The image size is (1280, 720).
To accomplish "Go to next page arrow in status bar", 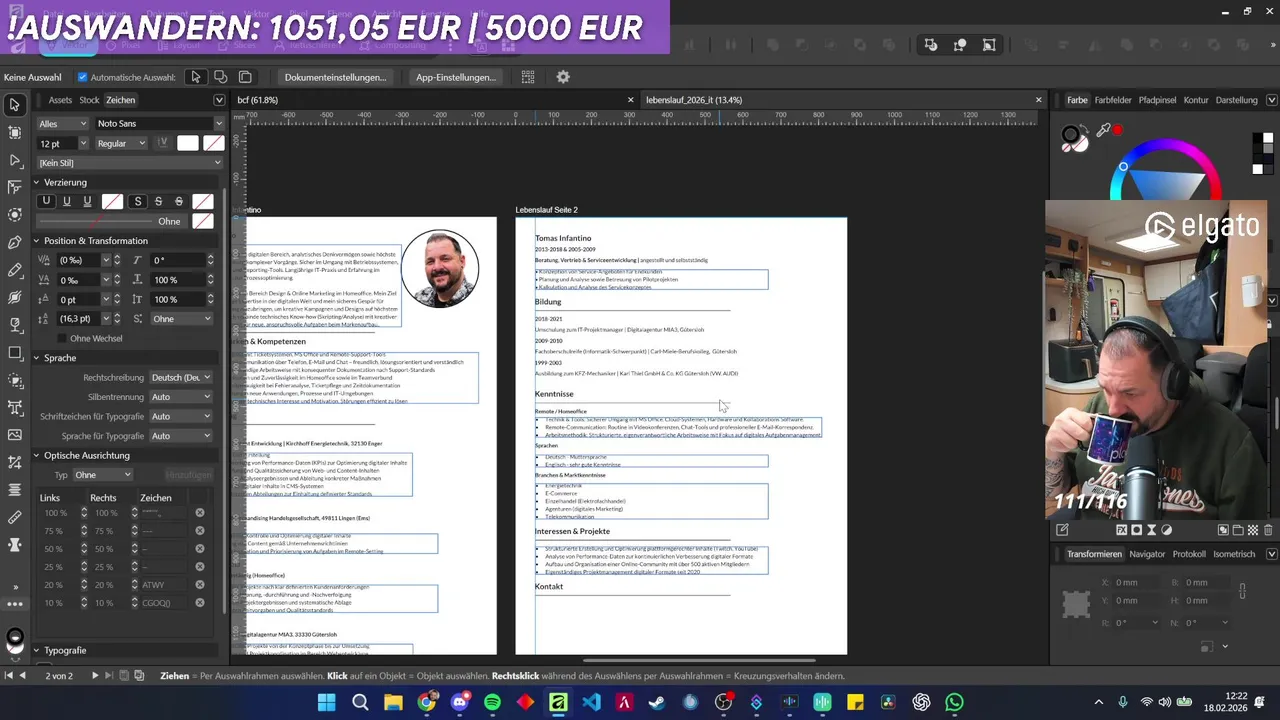I will [95, 676].
